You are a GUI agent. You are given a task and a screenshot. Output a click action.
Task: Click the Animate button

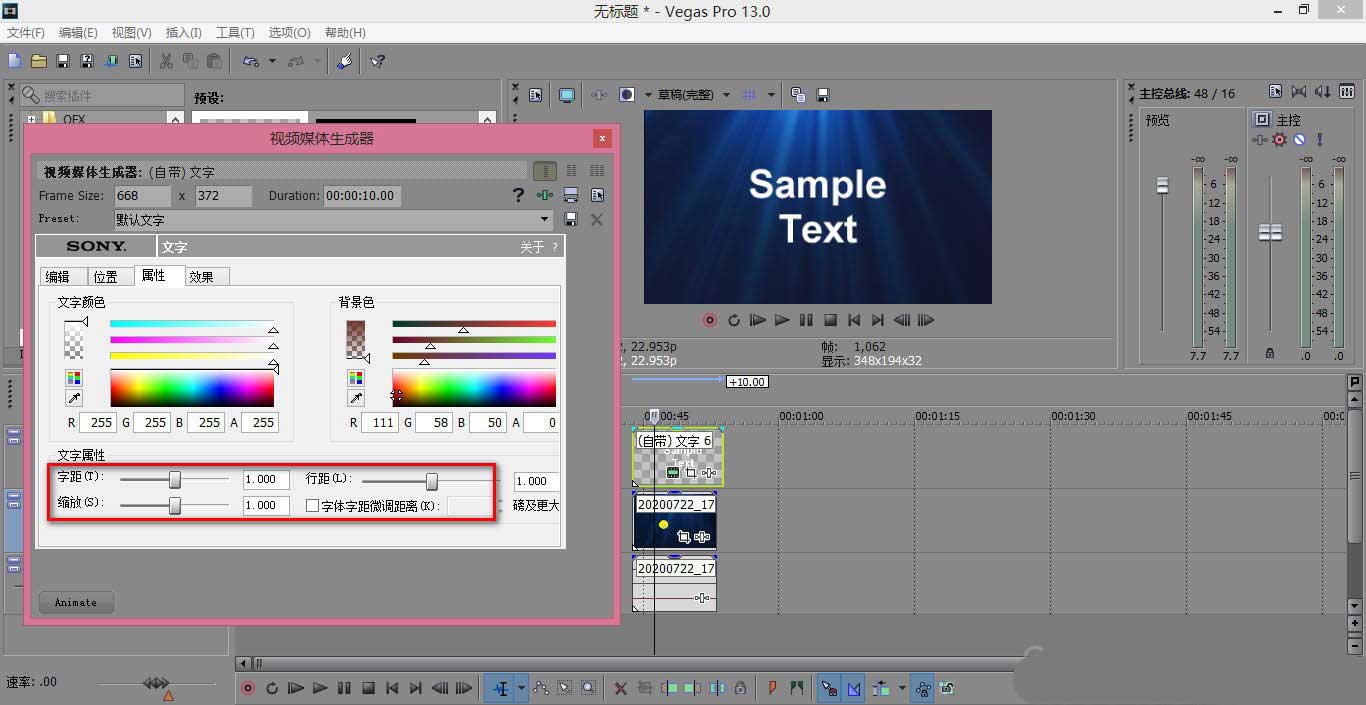point(76,602)
